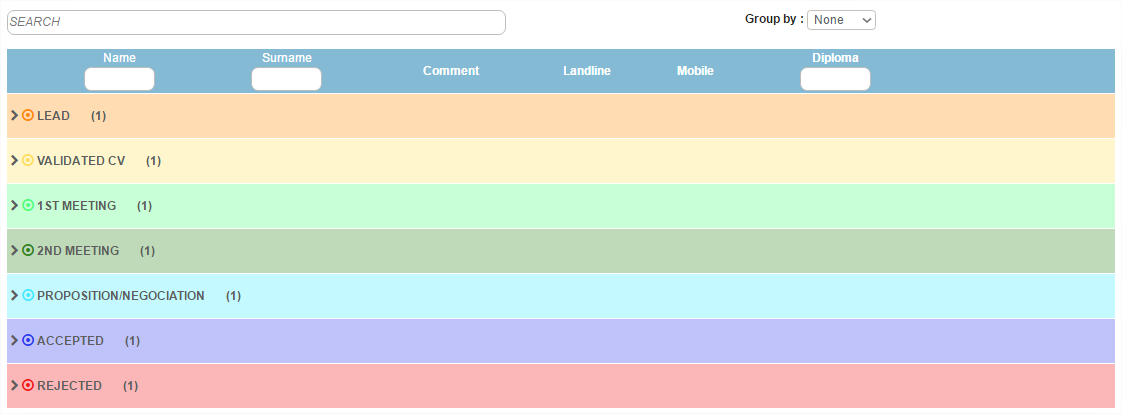Focus the Surname filter input box

pyautogui.click(x=286, y=80)
